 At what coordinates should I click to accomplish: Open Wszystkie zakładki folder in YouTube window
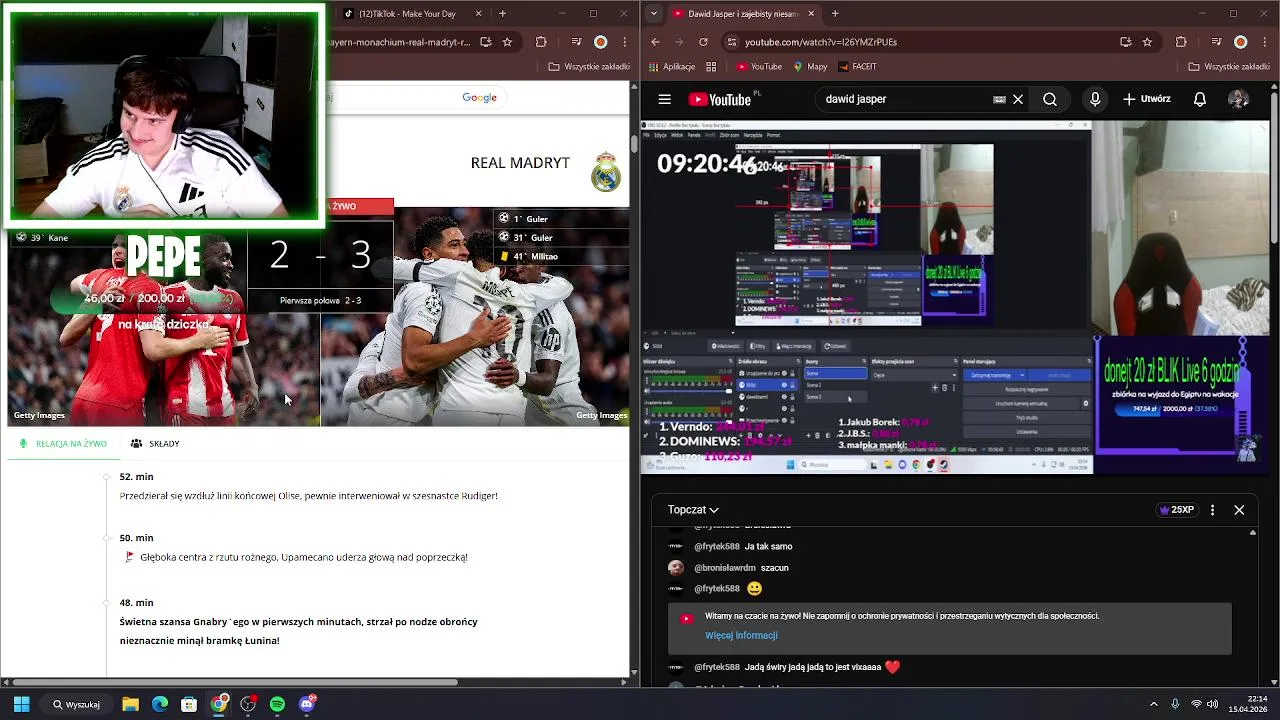pyautogui.click(x=1229, y=67)
